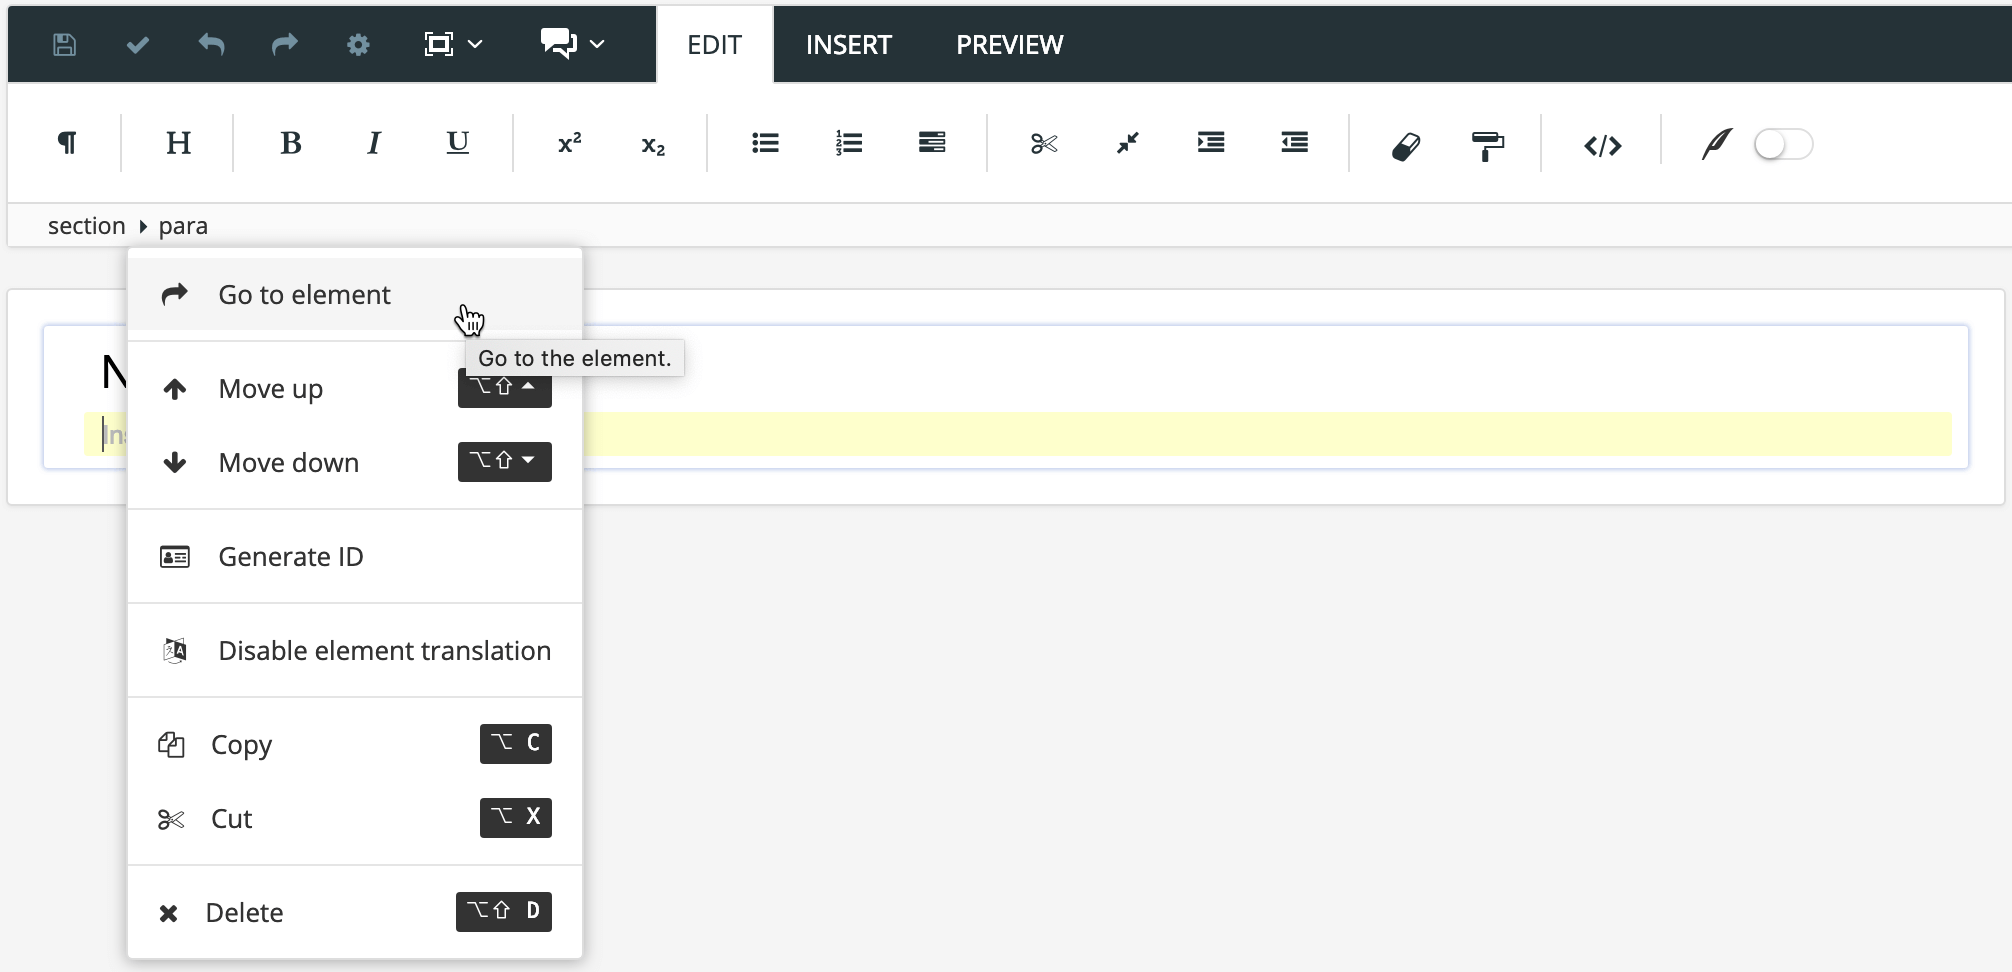
Task: Insert a bulleted list
Action: (765, 144)
